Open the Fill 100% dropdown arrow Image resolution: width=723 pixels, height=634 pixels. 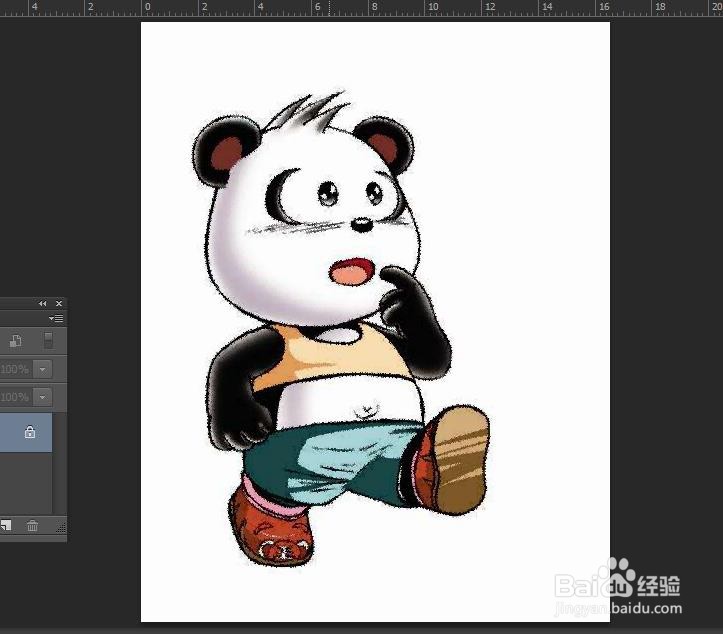click(42, 397)
